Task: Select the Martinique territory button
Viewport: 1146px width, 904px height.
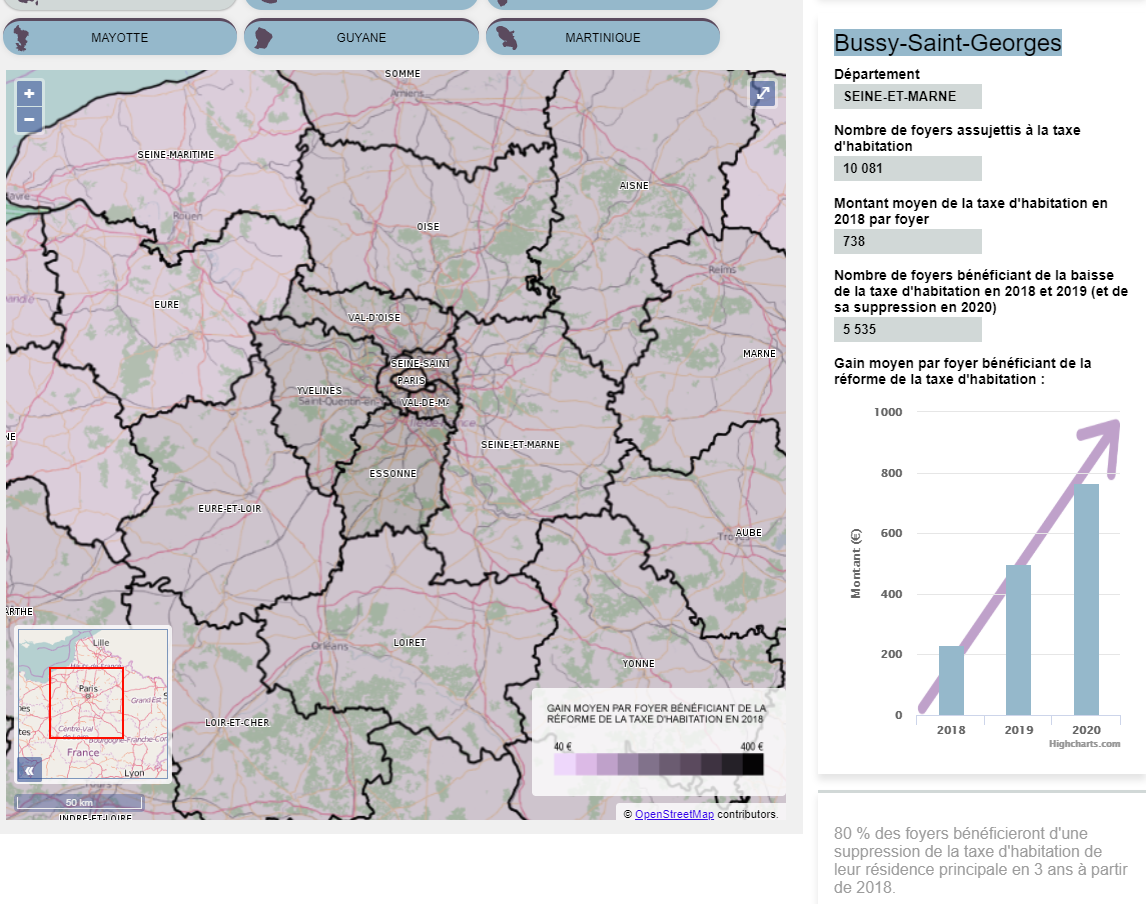Action: tap(603, 38)
